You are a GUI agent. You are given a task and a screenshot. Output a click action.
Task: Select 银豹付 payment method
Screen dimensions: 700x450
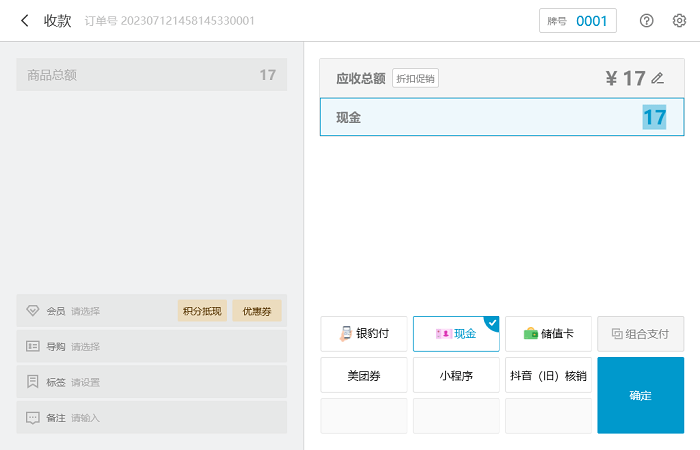(x=364, y=334)
